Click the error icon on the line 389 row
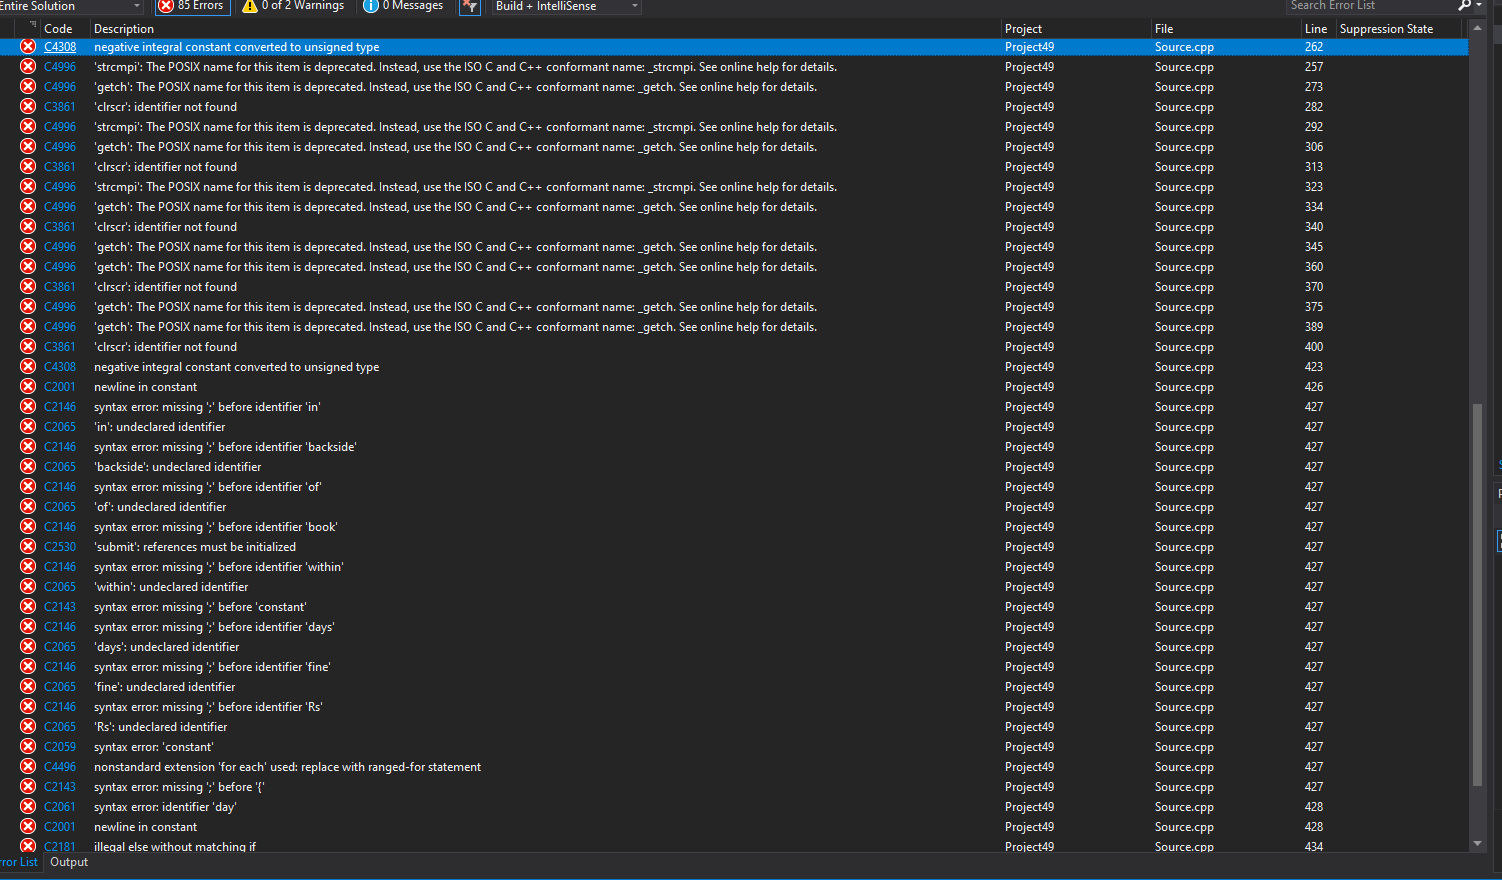 coord(28,327)
